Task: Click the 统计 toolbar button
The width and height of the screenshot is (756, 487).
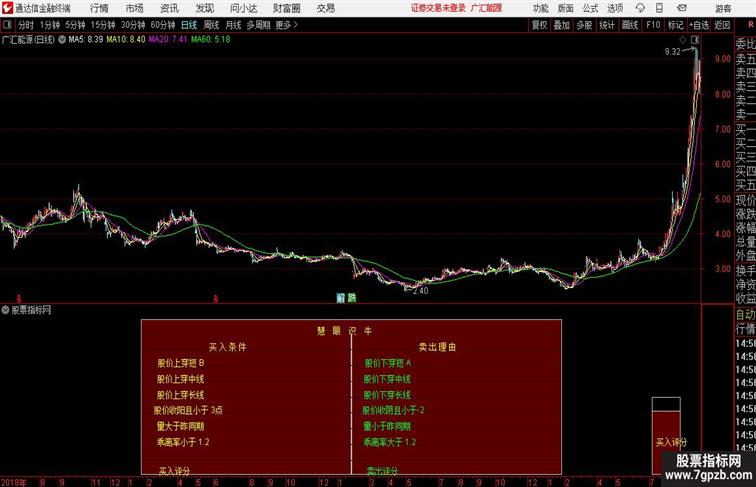Action: pos(607,25)
